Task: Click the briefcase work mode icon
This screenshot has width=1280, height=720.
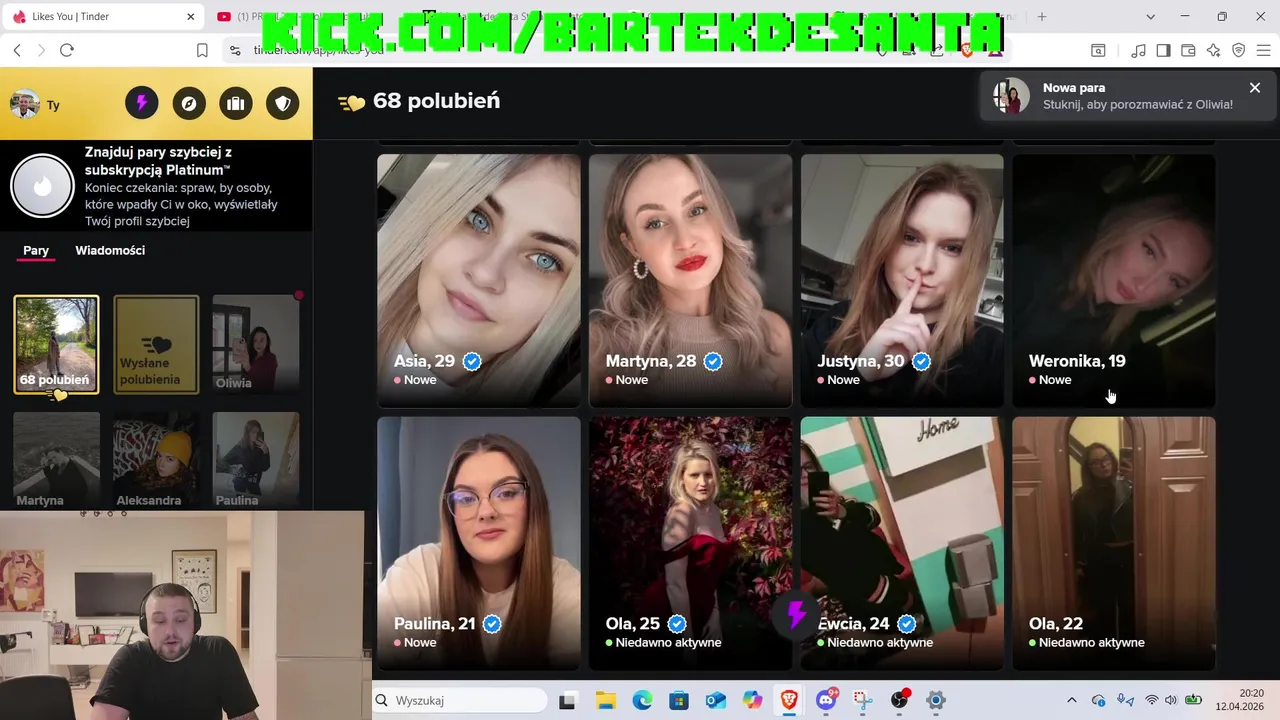Action: coord(236,103)
